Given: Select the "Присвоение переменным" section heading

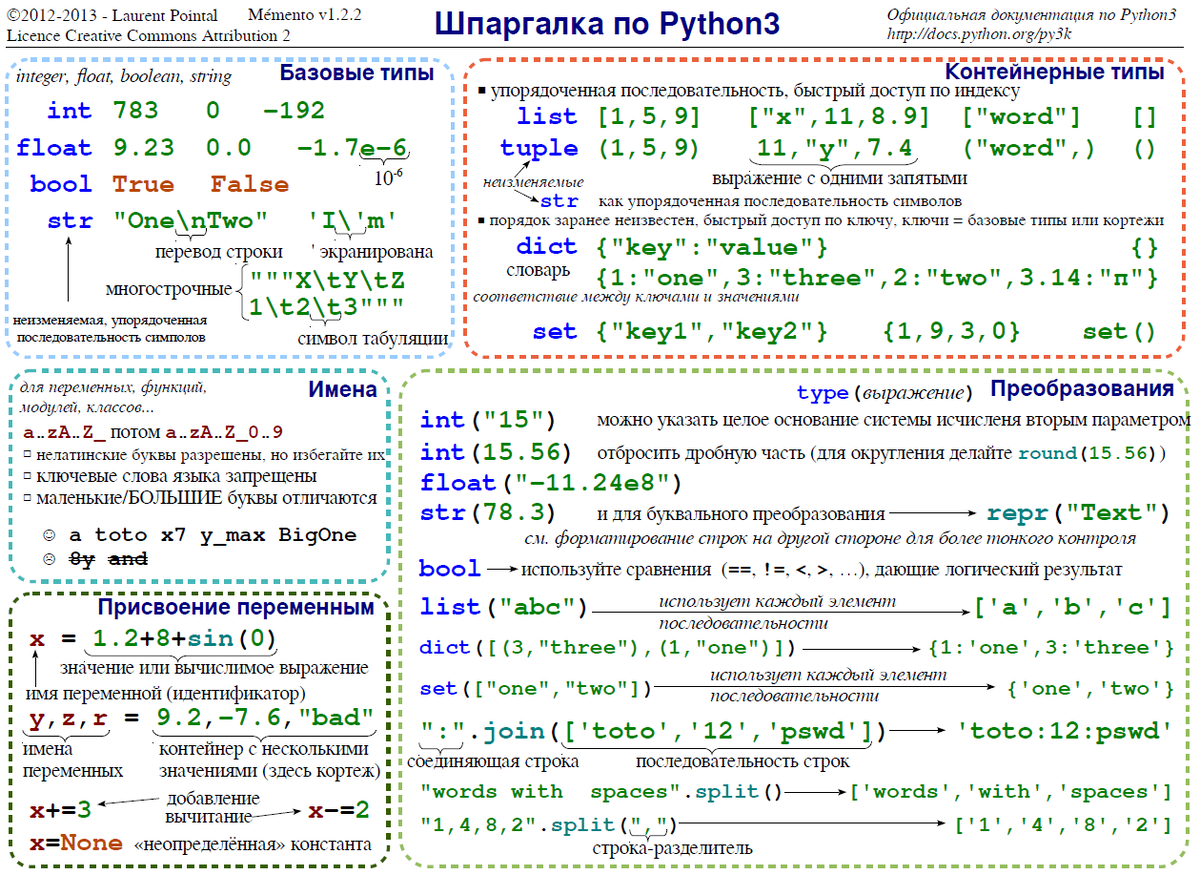Looking at the screenshot, I should click(x=236, y=607).
